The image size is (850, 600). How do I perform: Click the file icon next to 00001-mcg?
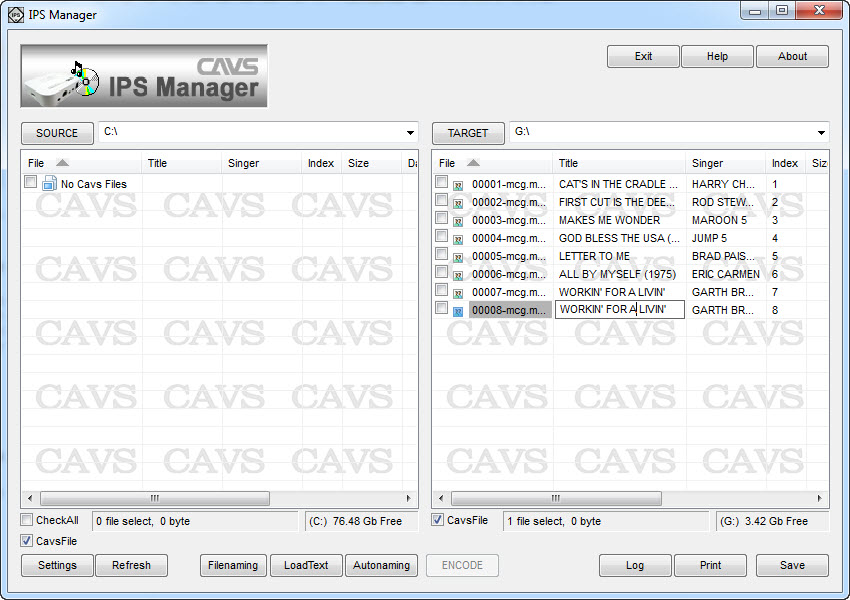459,185
